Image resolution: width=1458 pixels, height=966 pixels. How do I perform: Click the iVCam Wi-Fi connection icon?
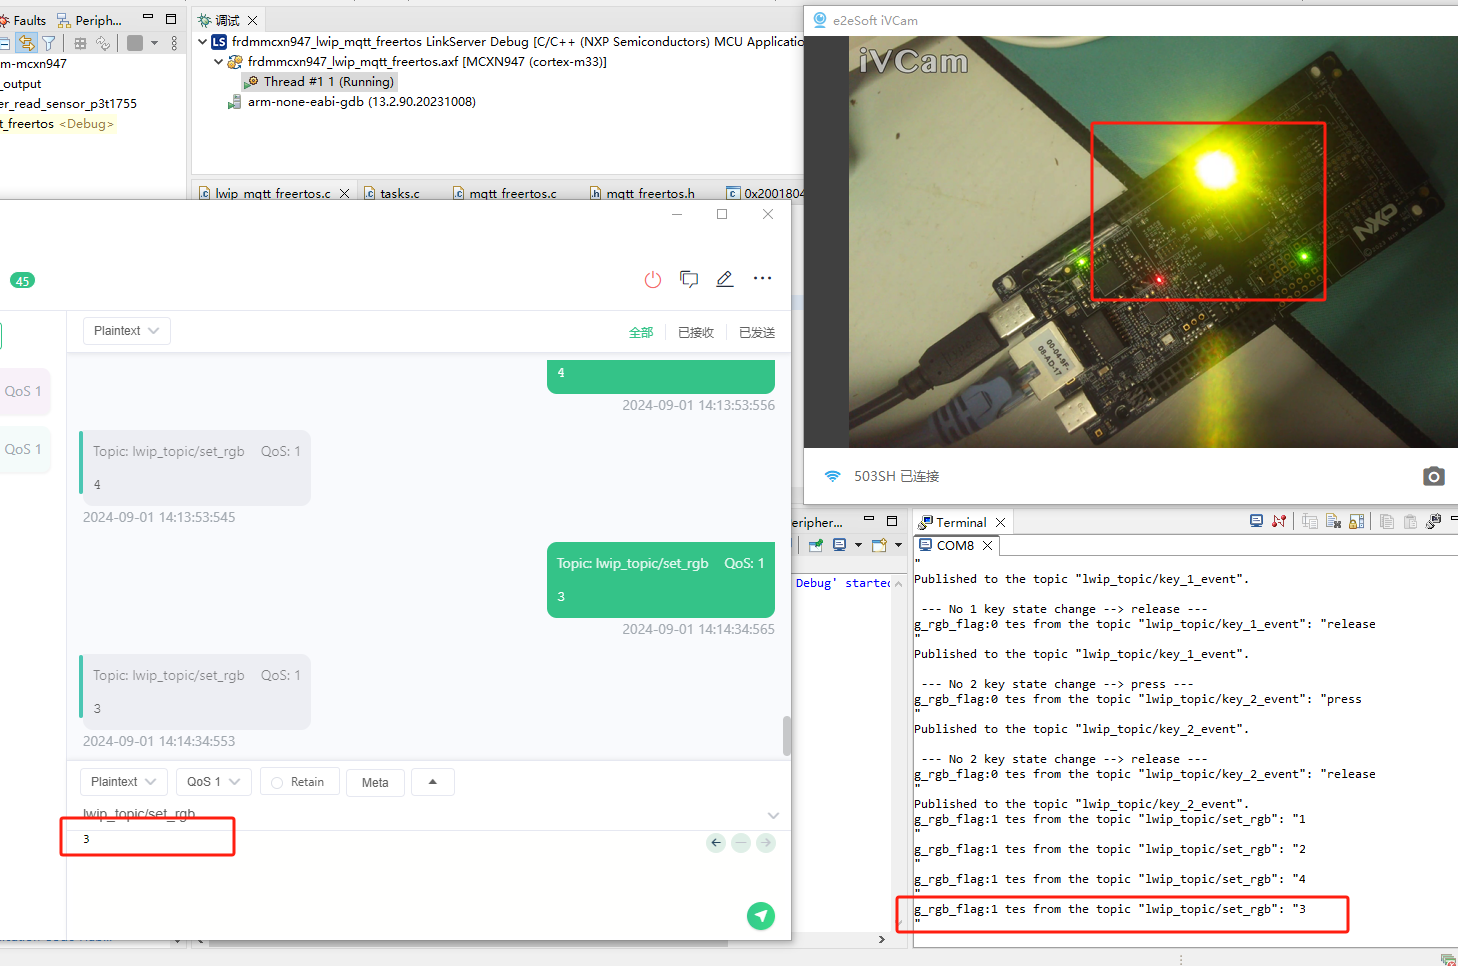832,476
